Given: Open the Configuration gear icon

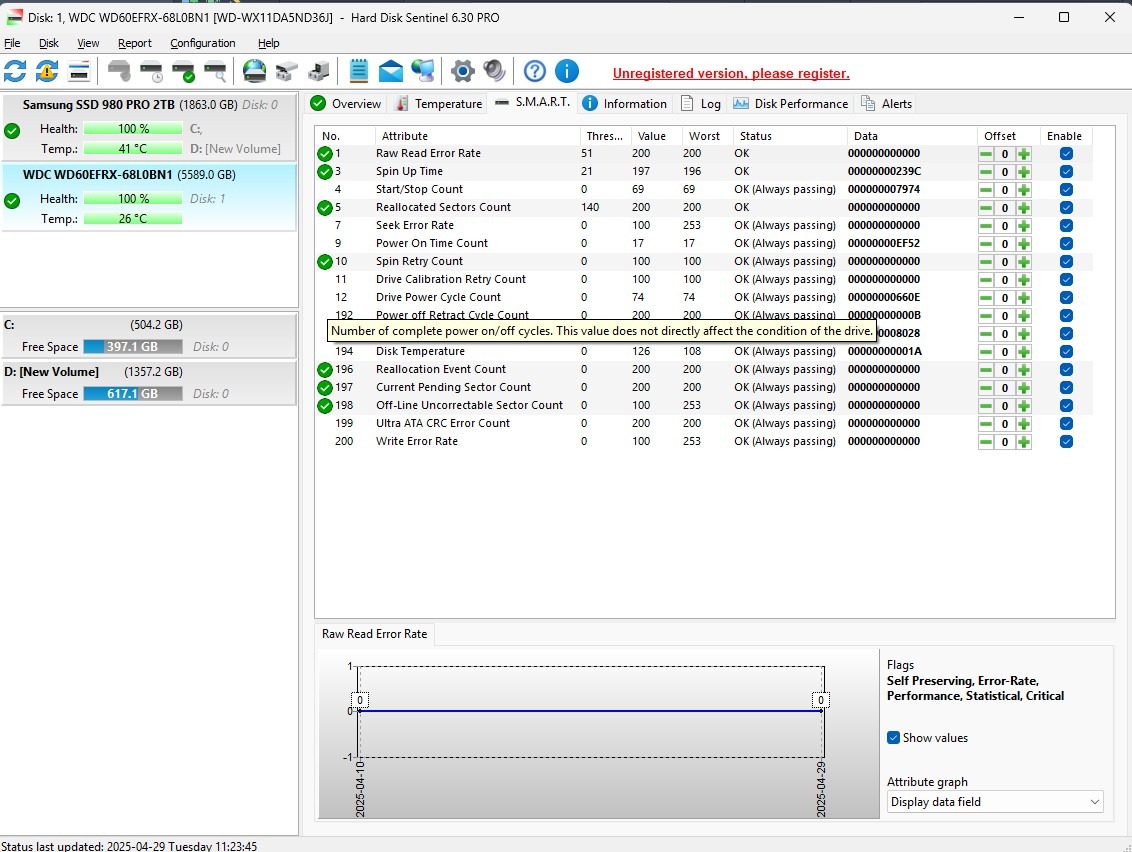Looking at the screenshot, I should [462, 71].
